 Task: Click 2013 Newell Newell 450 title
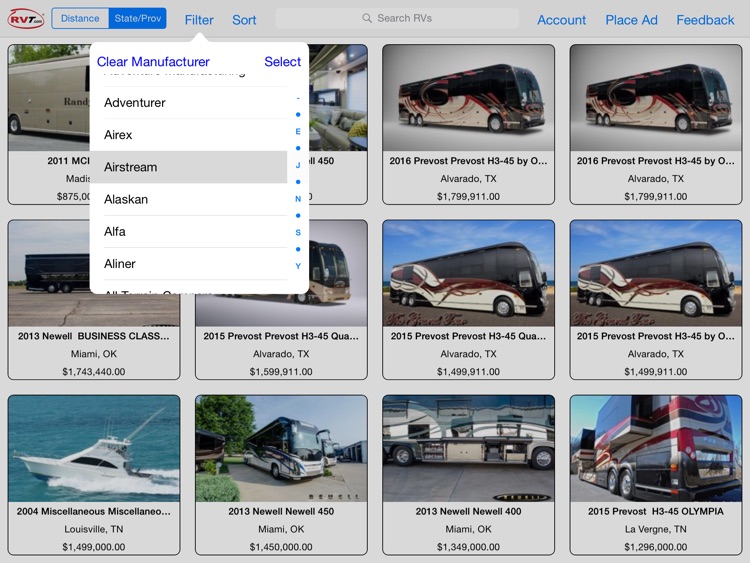point(281,511)
